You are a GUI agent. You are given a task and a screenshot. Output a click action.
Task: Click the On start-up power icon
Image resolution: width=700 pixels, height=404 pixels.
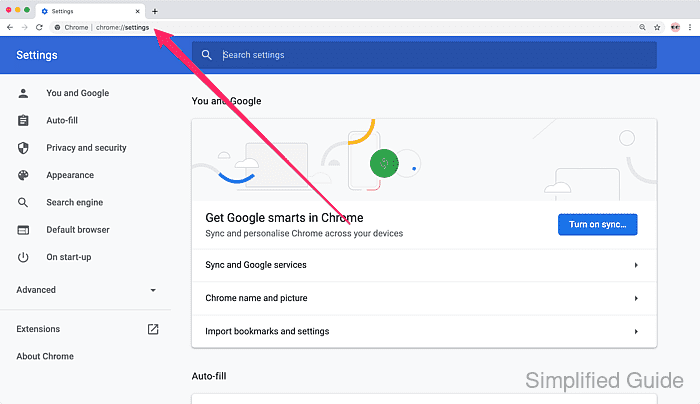click(23, 257)
